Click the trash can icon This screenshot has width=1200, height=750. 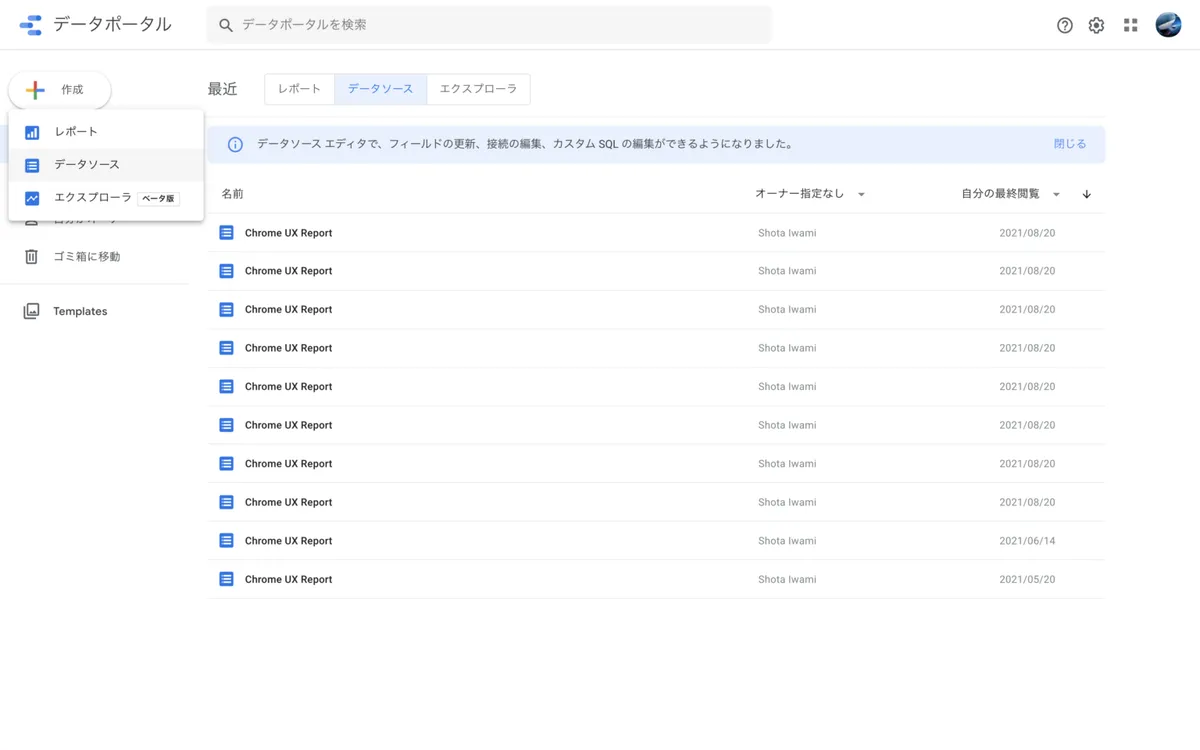[x=31, y=257]
